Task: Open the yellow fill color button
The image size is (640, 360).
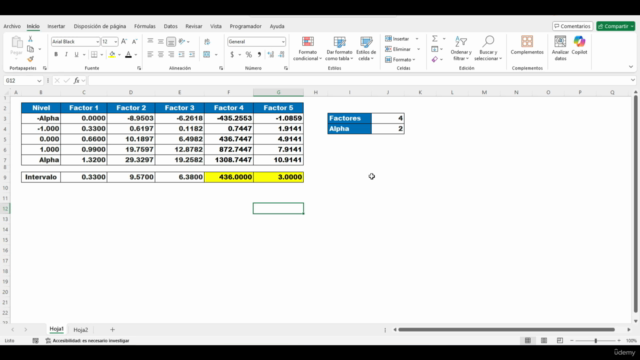Action: (x=112, y=55)
